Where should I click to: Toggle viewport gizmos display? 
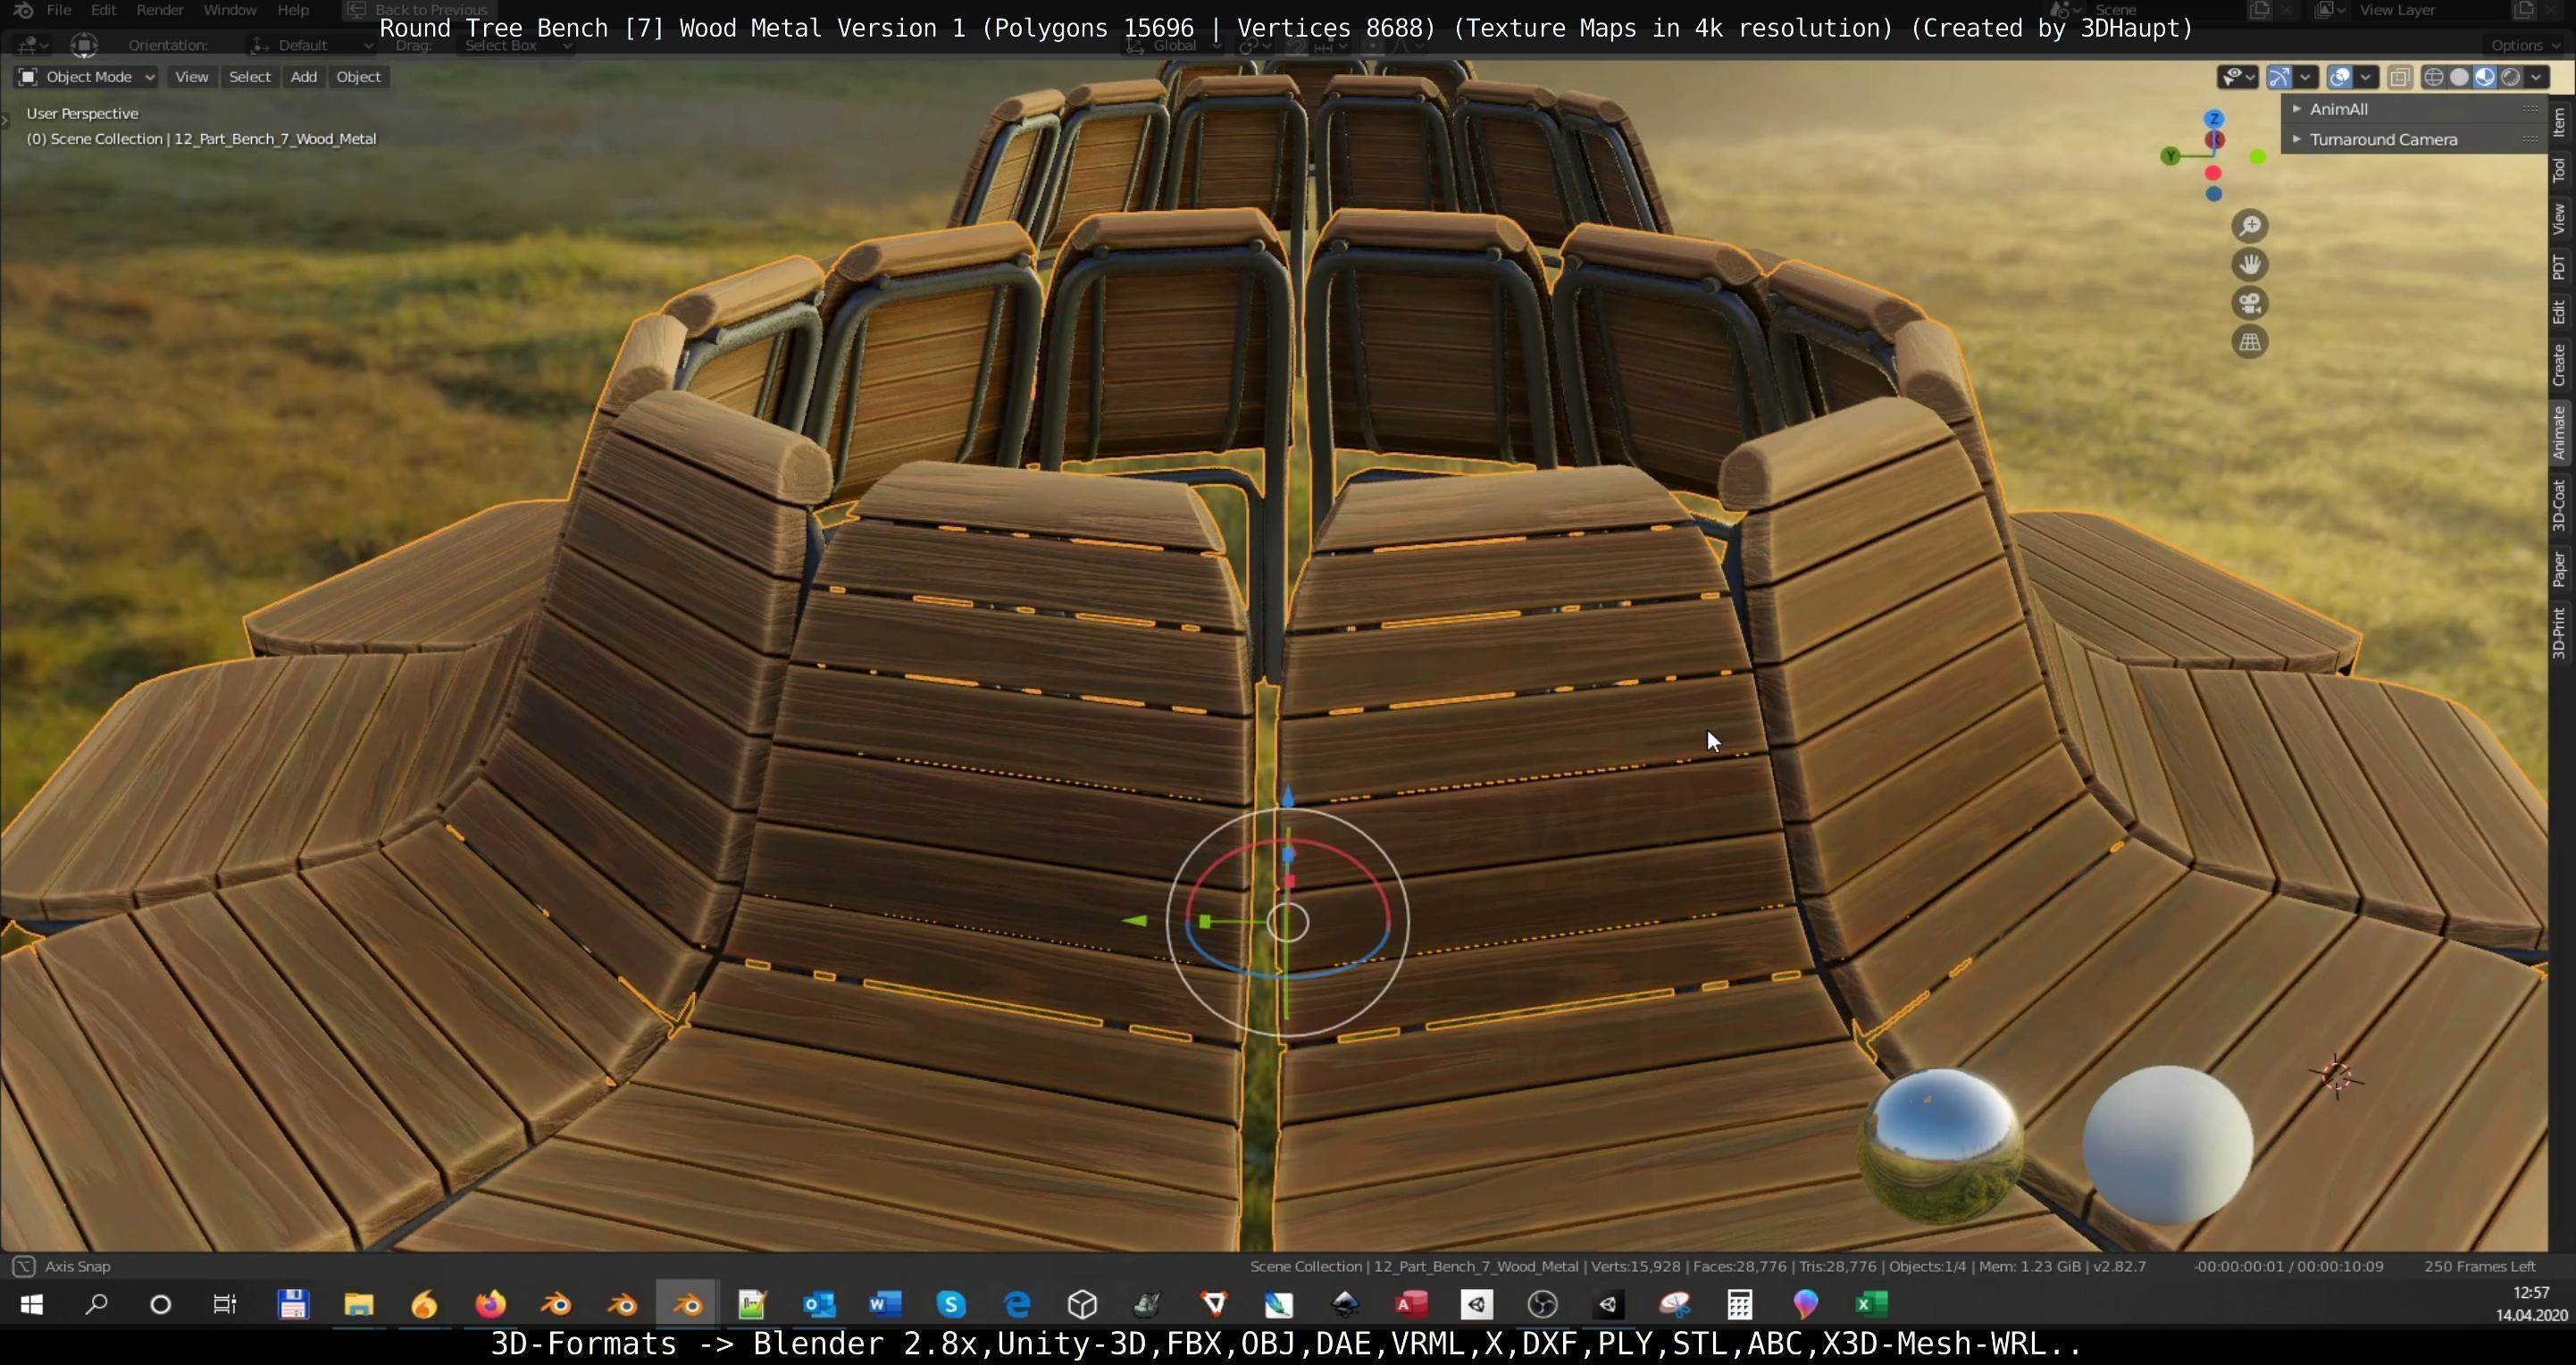pos(2279,77)
